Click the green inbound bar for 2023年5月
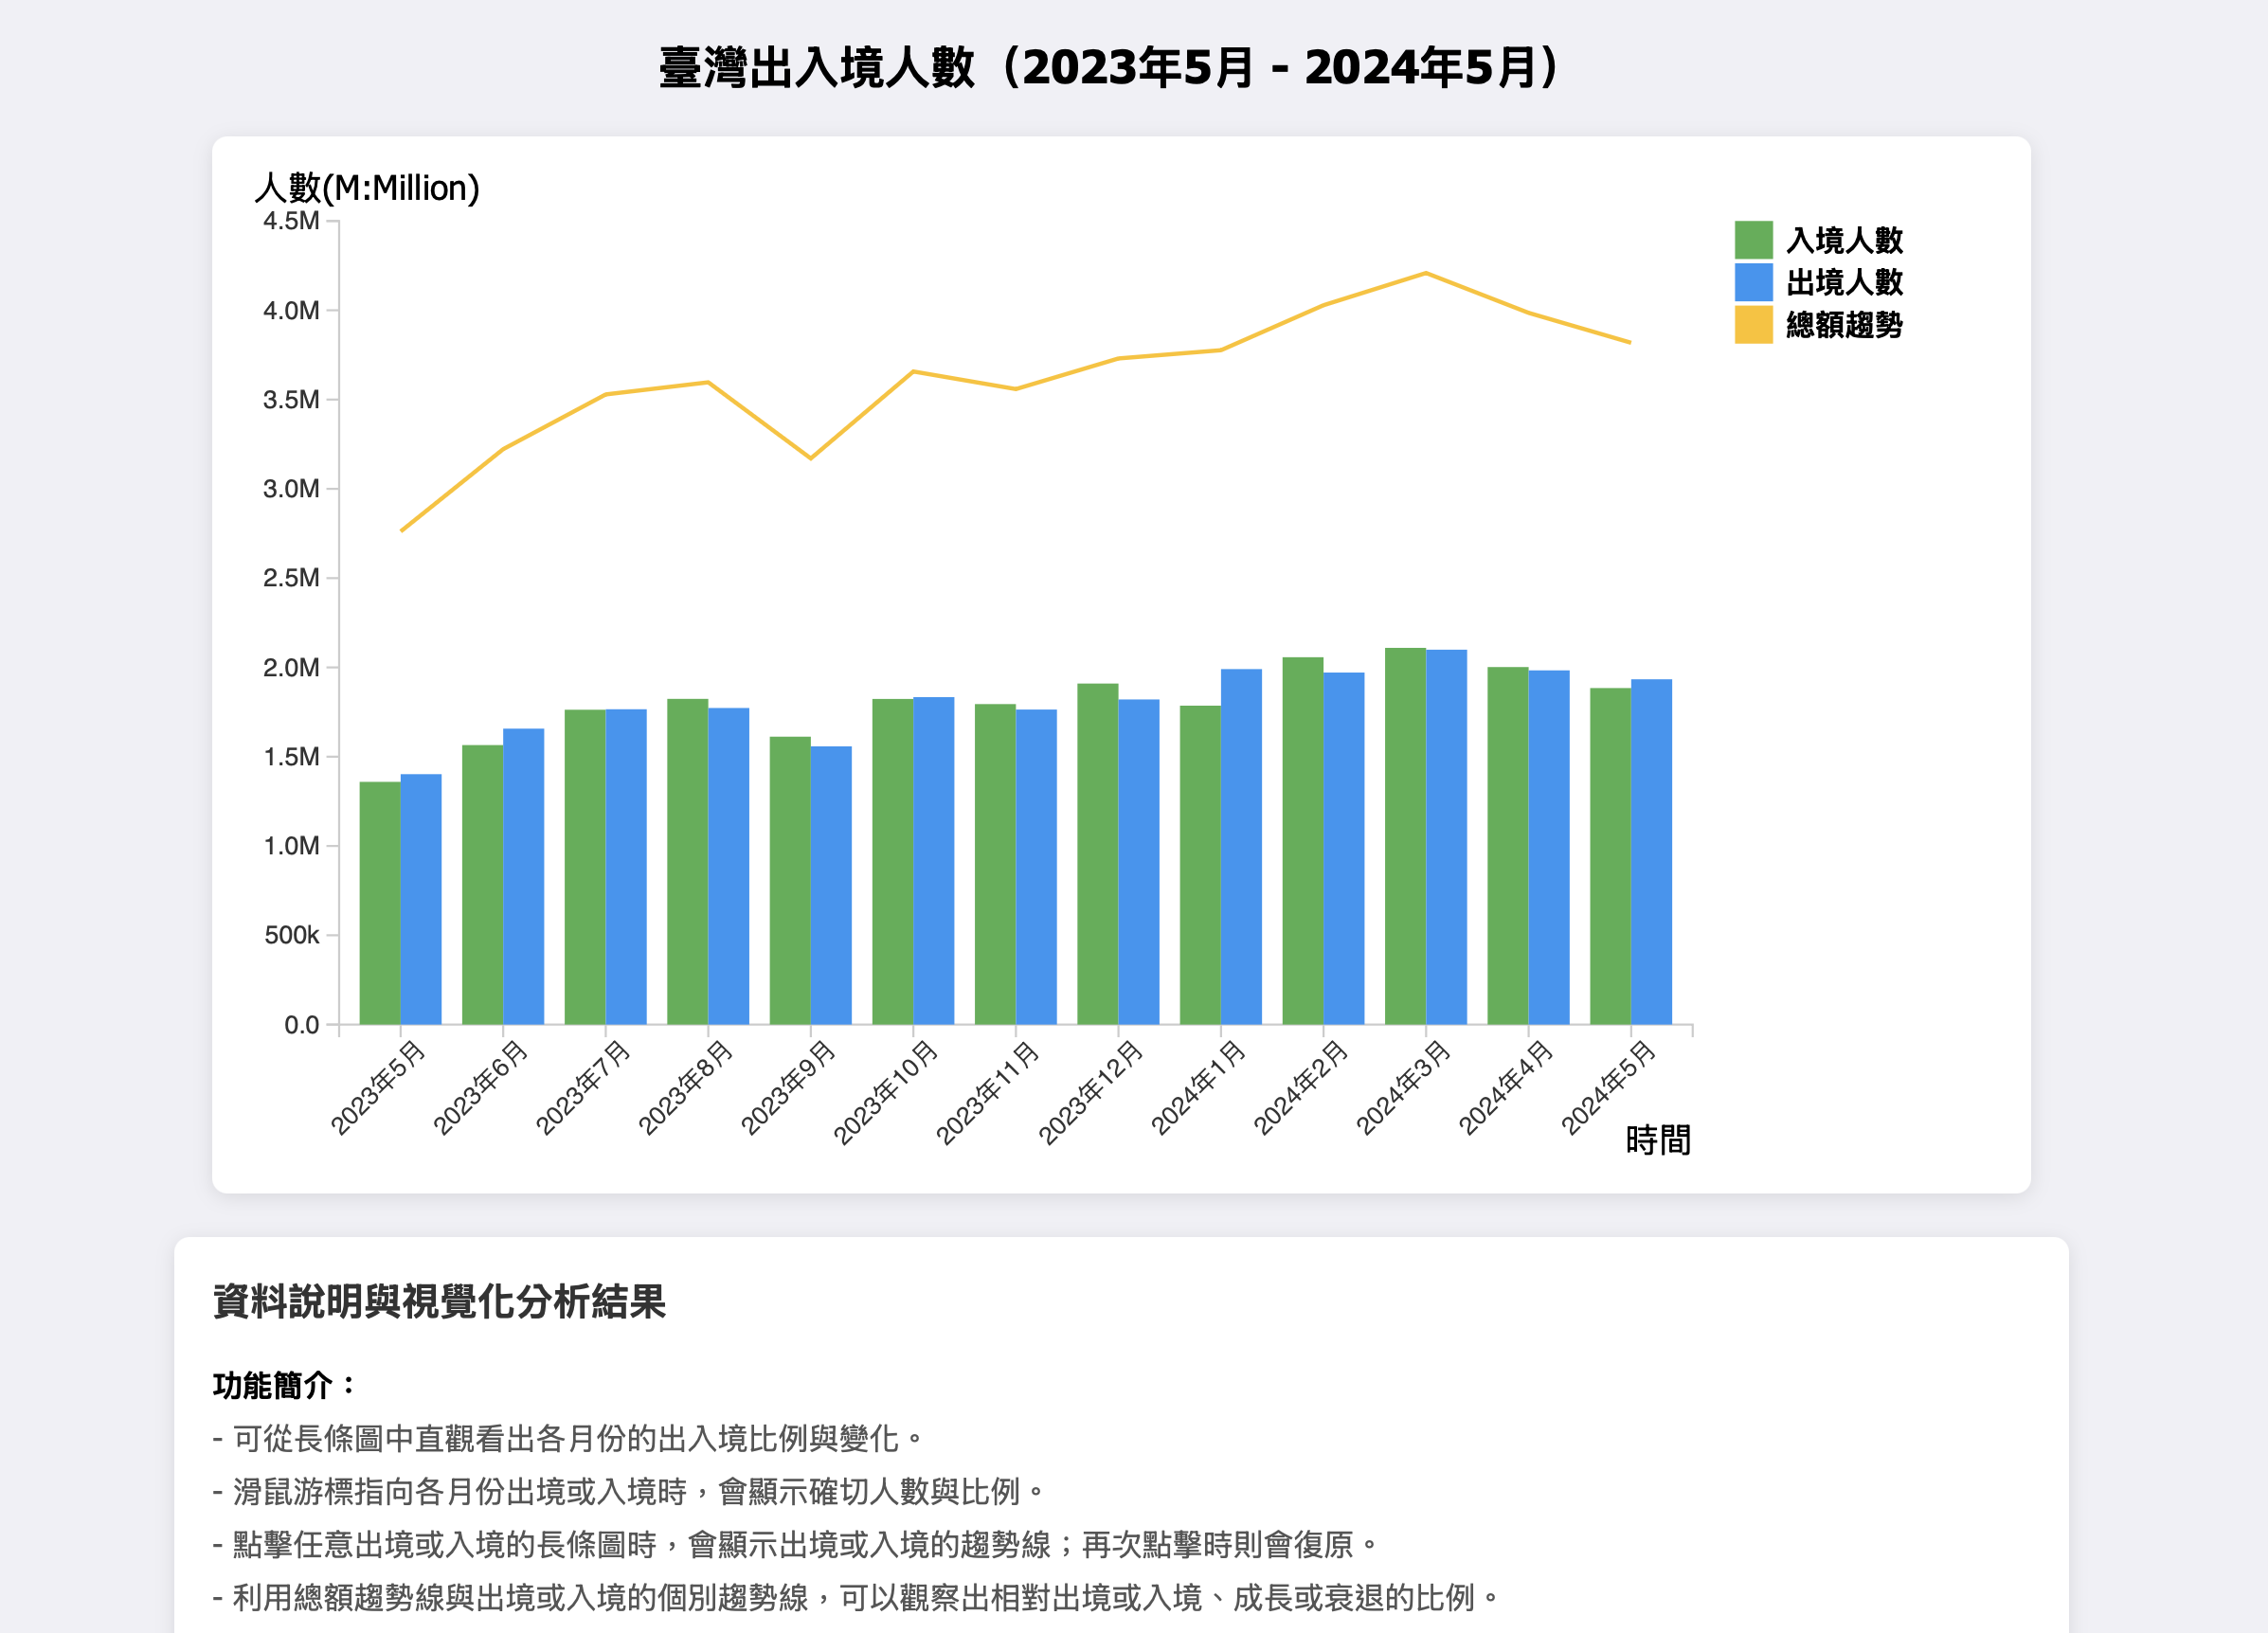This screenshot has height=1633, width=2268. (380, 903)
